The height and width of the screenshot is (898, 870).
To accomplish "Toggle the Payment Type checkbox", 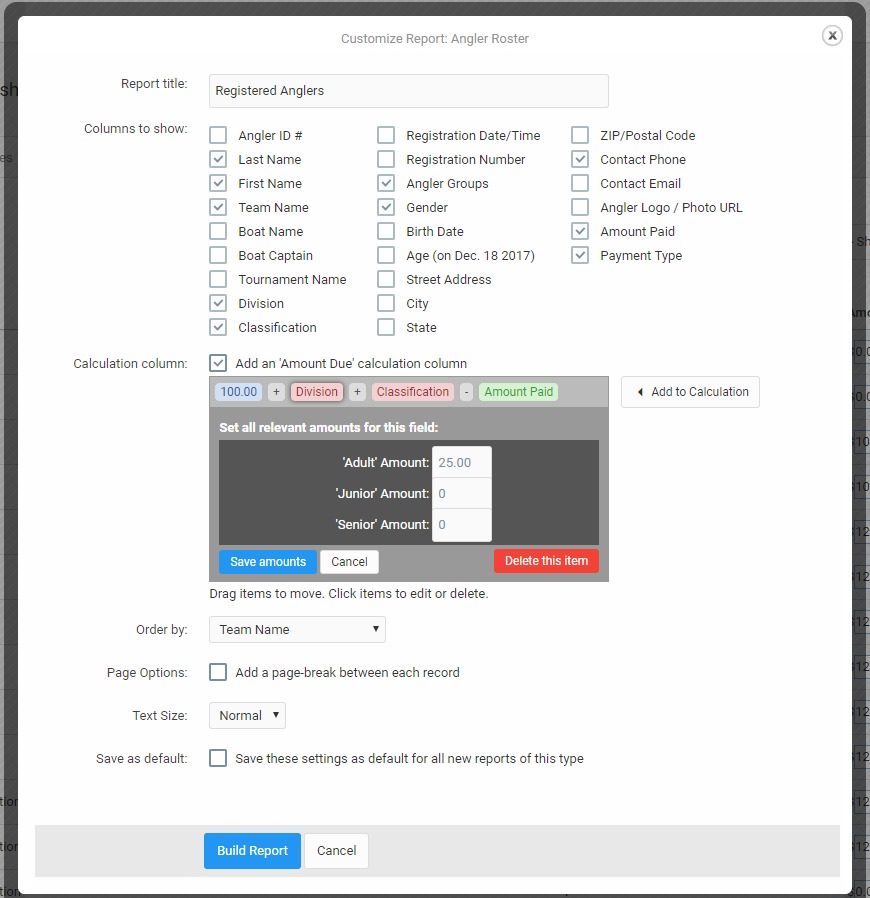I will [580, 255].
